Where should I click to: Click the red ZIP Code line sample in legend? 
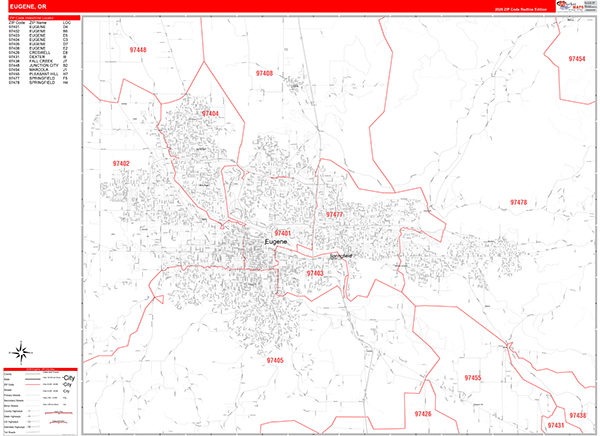click(x=33, y=384)
